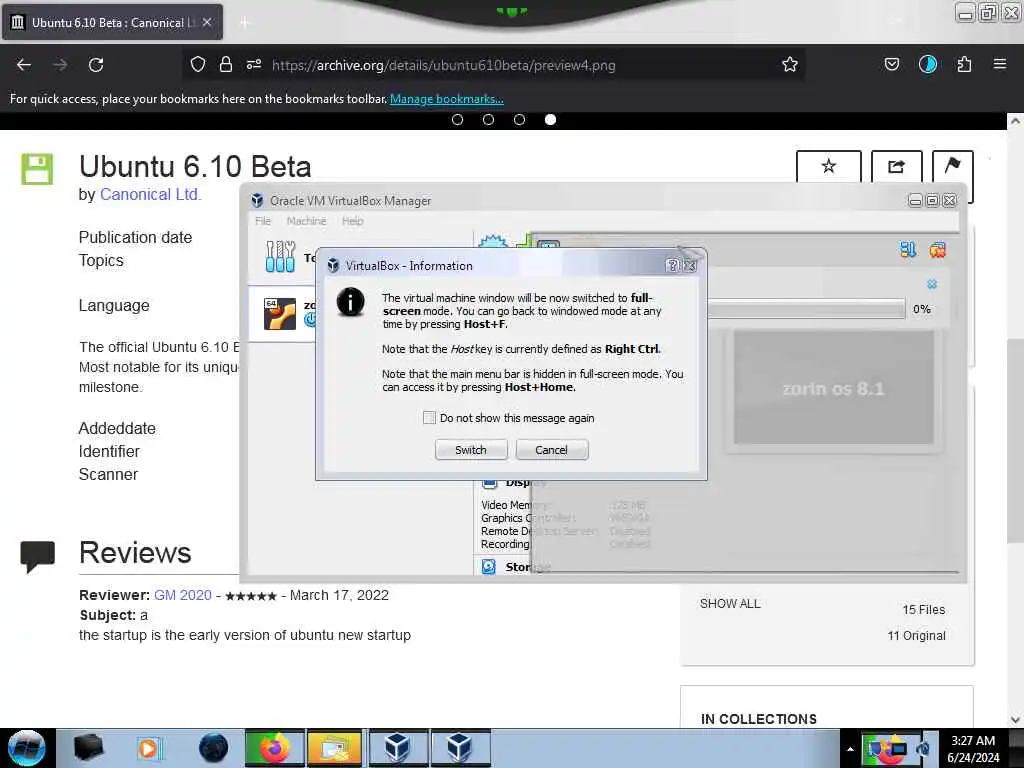Click the Cancel button in the VirtualBox dialog
The image size is (1024, 768).
552,450
